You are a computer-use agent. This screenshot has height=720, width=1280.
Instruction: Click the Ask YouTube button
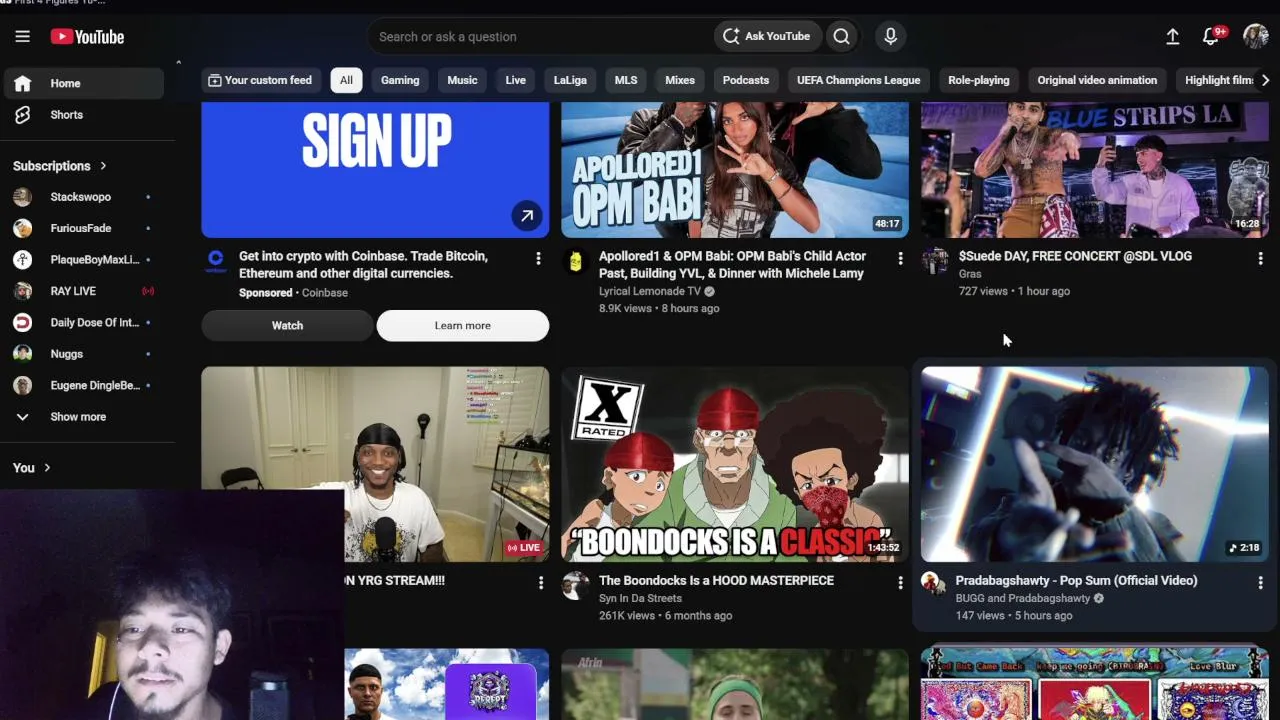(x=767, y=37)
